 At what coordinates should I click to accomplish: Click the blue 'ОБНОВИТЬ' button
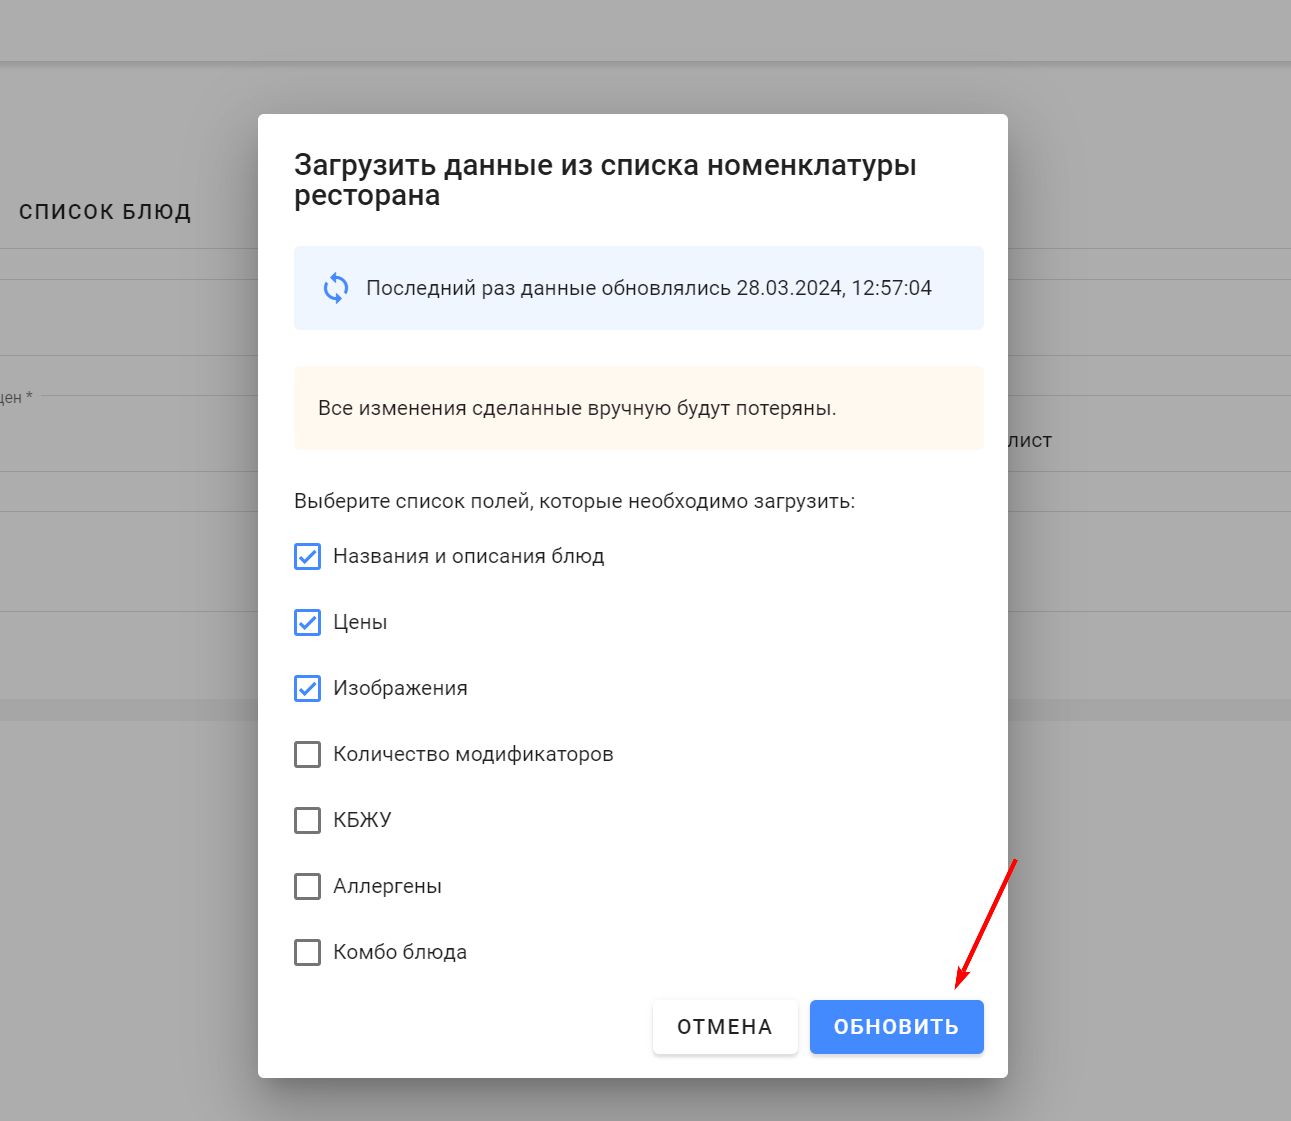[897, 1027]
